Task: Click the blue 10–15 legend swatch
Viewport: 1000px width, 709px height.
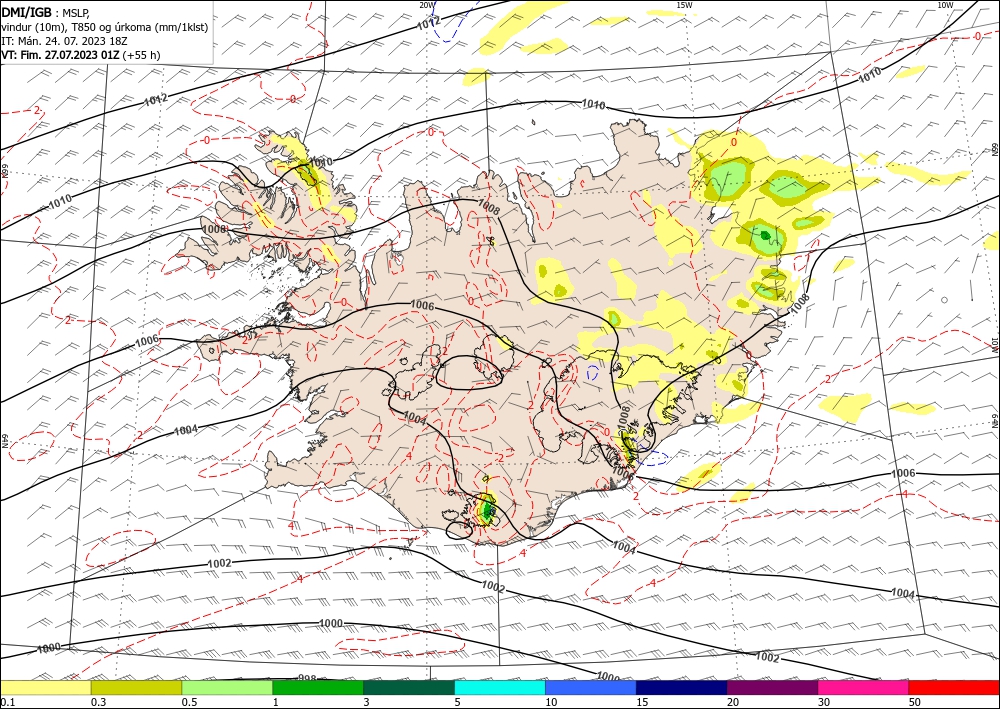Action: coord(591,687)
